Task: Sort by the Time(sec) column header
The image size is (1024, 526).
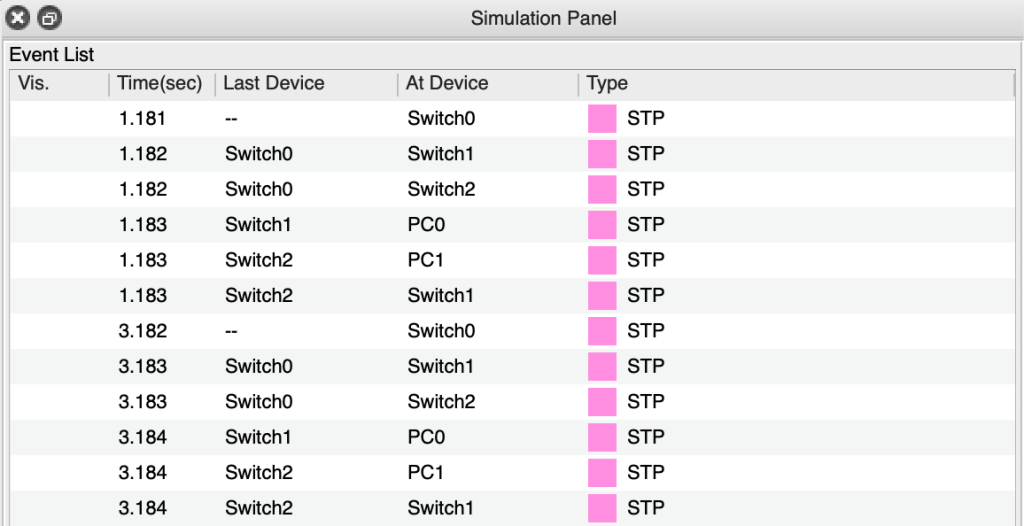Action: (x=160, y=84)
